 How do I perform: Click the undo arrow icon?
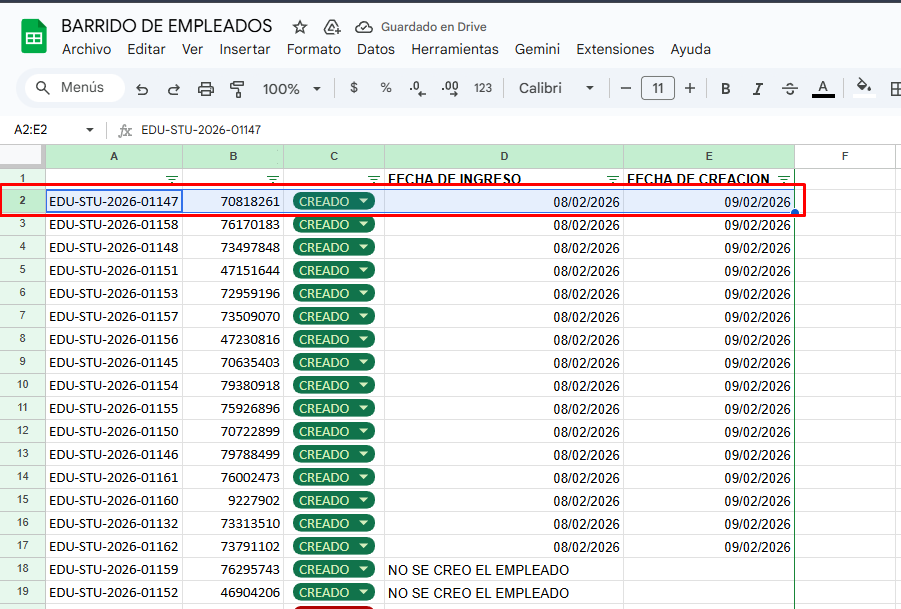point(142,89)
